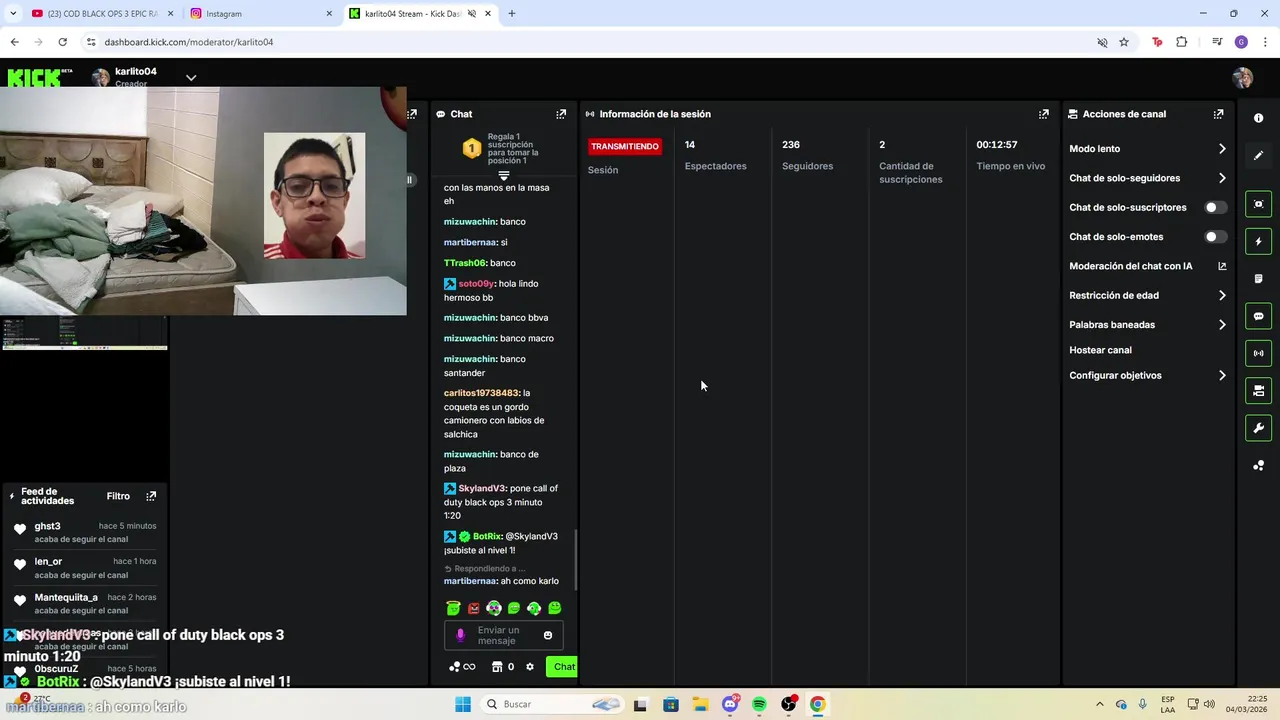Click mizuwachin username on banco macro message
This screenshot has height=720, width=1280.
[x=470, y=339]
